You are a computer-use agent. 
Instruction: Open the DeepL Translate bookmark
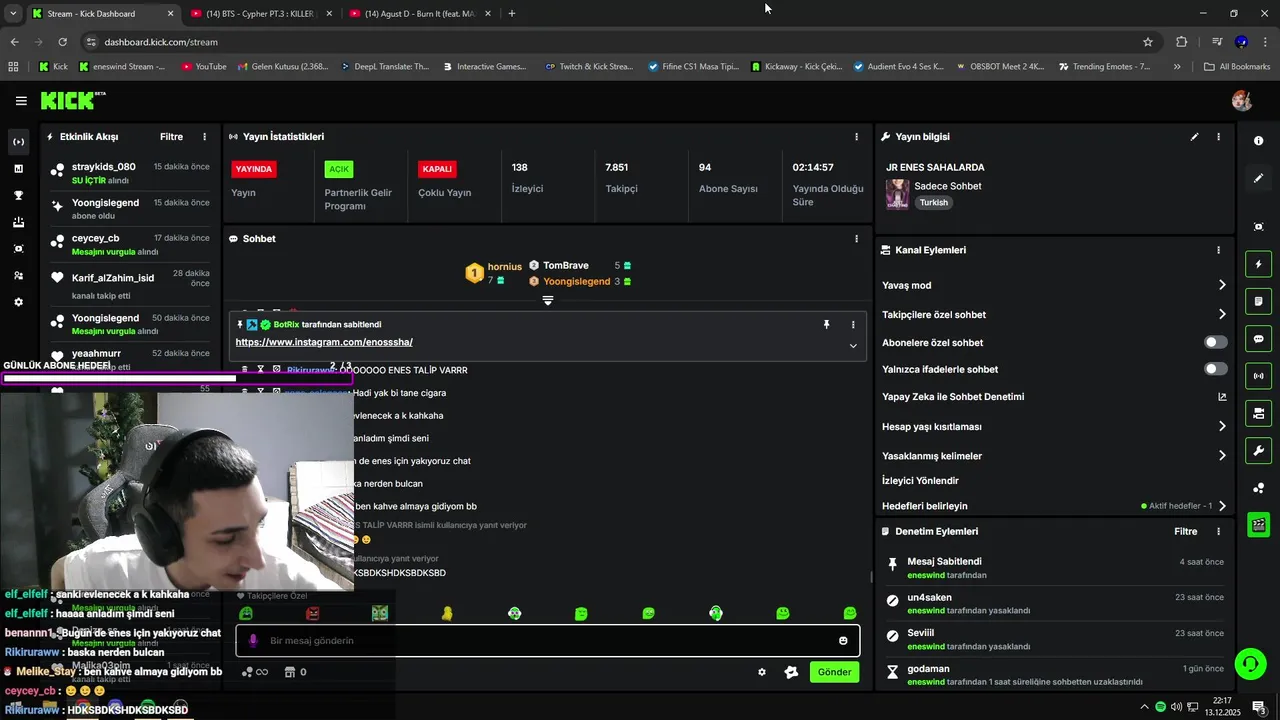click(x=385, y=67)
